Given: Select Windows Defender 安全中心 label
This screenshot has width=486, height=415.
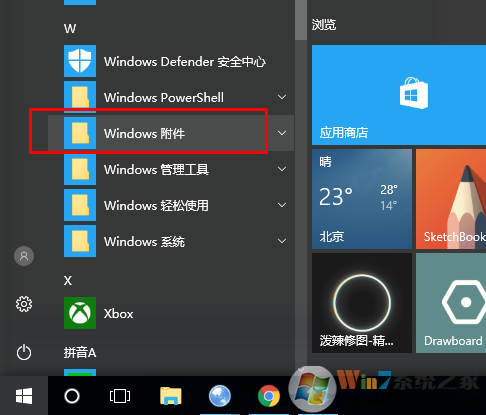Looking at the screenshot, I should pos(185,62).
